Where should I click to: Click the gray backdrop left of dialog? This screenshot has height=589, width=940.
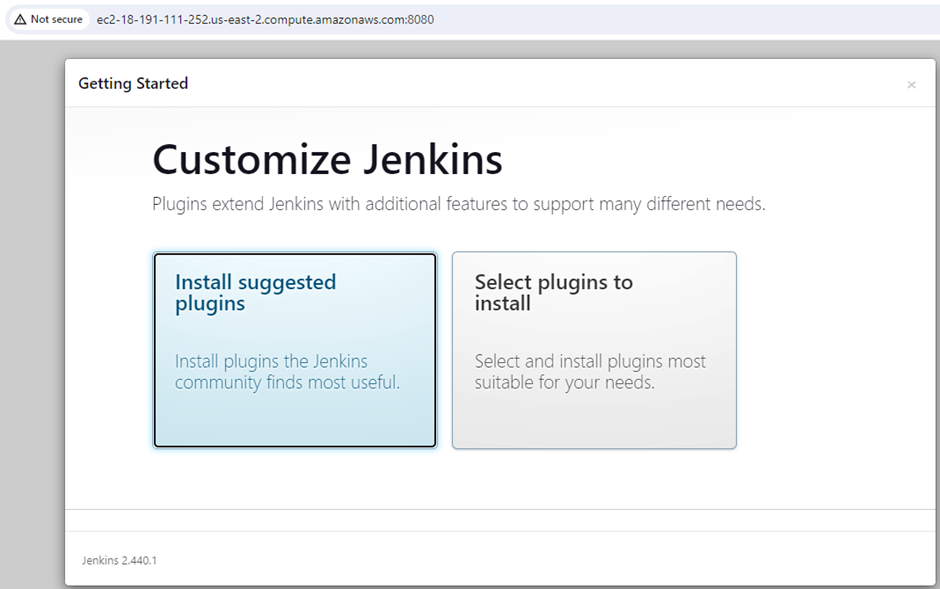click(x=32, y=300)
